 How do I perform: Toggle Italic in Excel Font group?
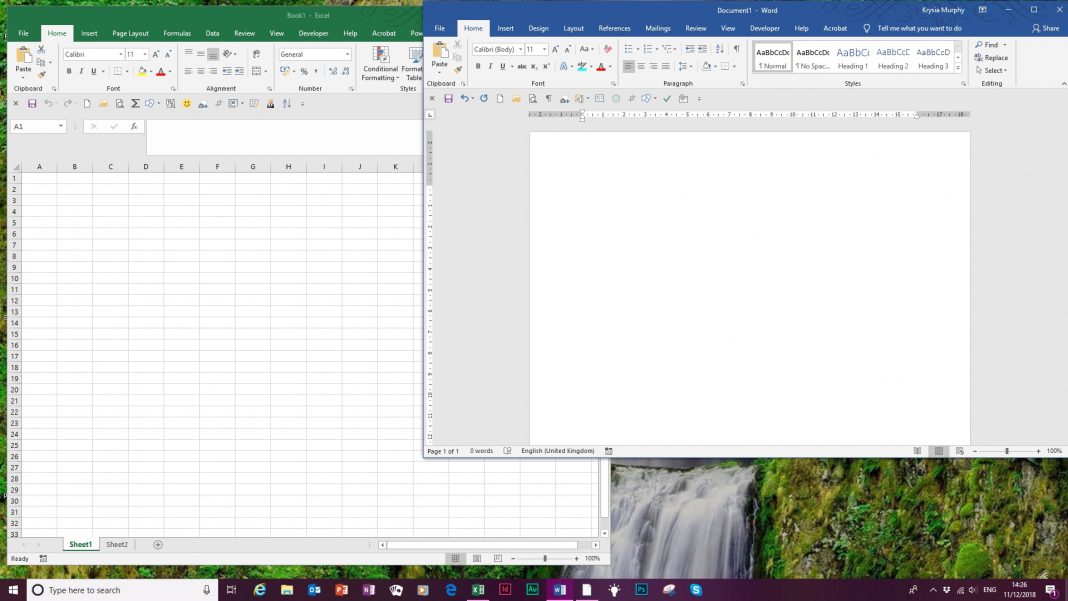point(81,71)
